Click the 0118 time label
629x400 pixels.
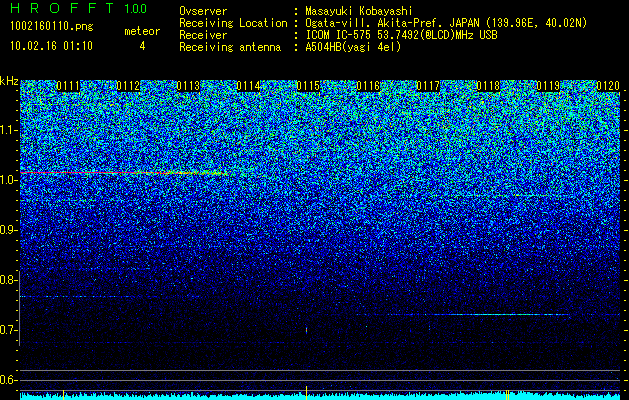488,86
